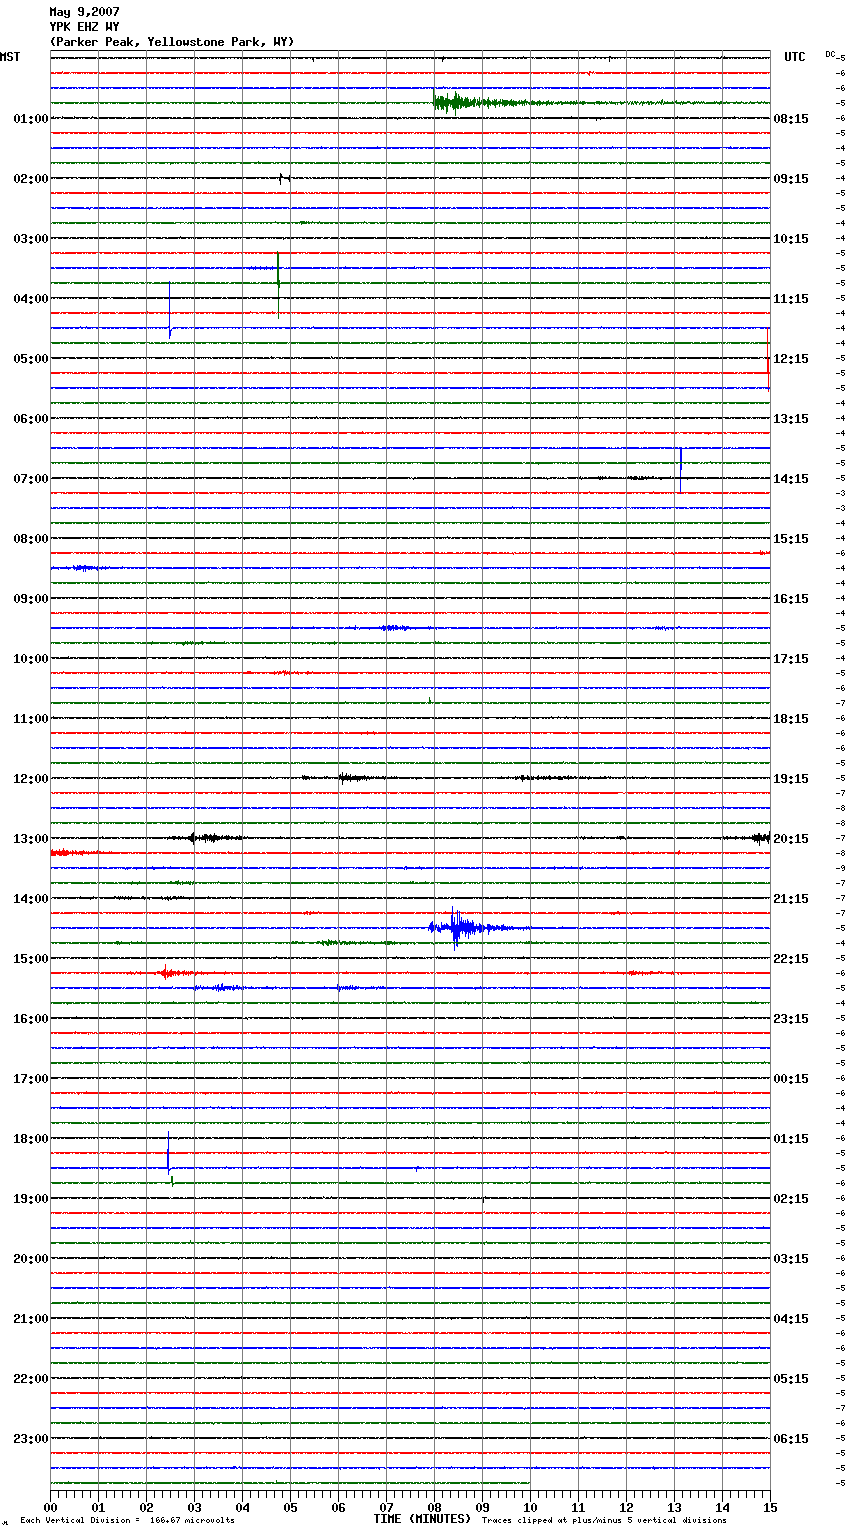Viewport: 850px width, 1534px height.
Task: Click the 19:15 UTC time label
Action: tap(791, 779)
